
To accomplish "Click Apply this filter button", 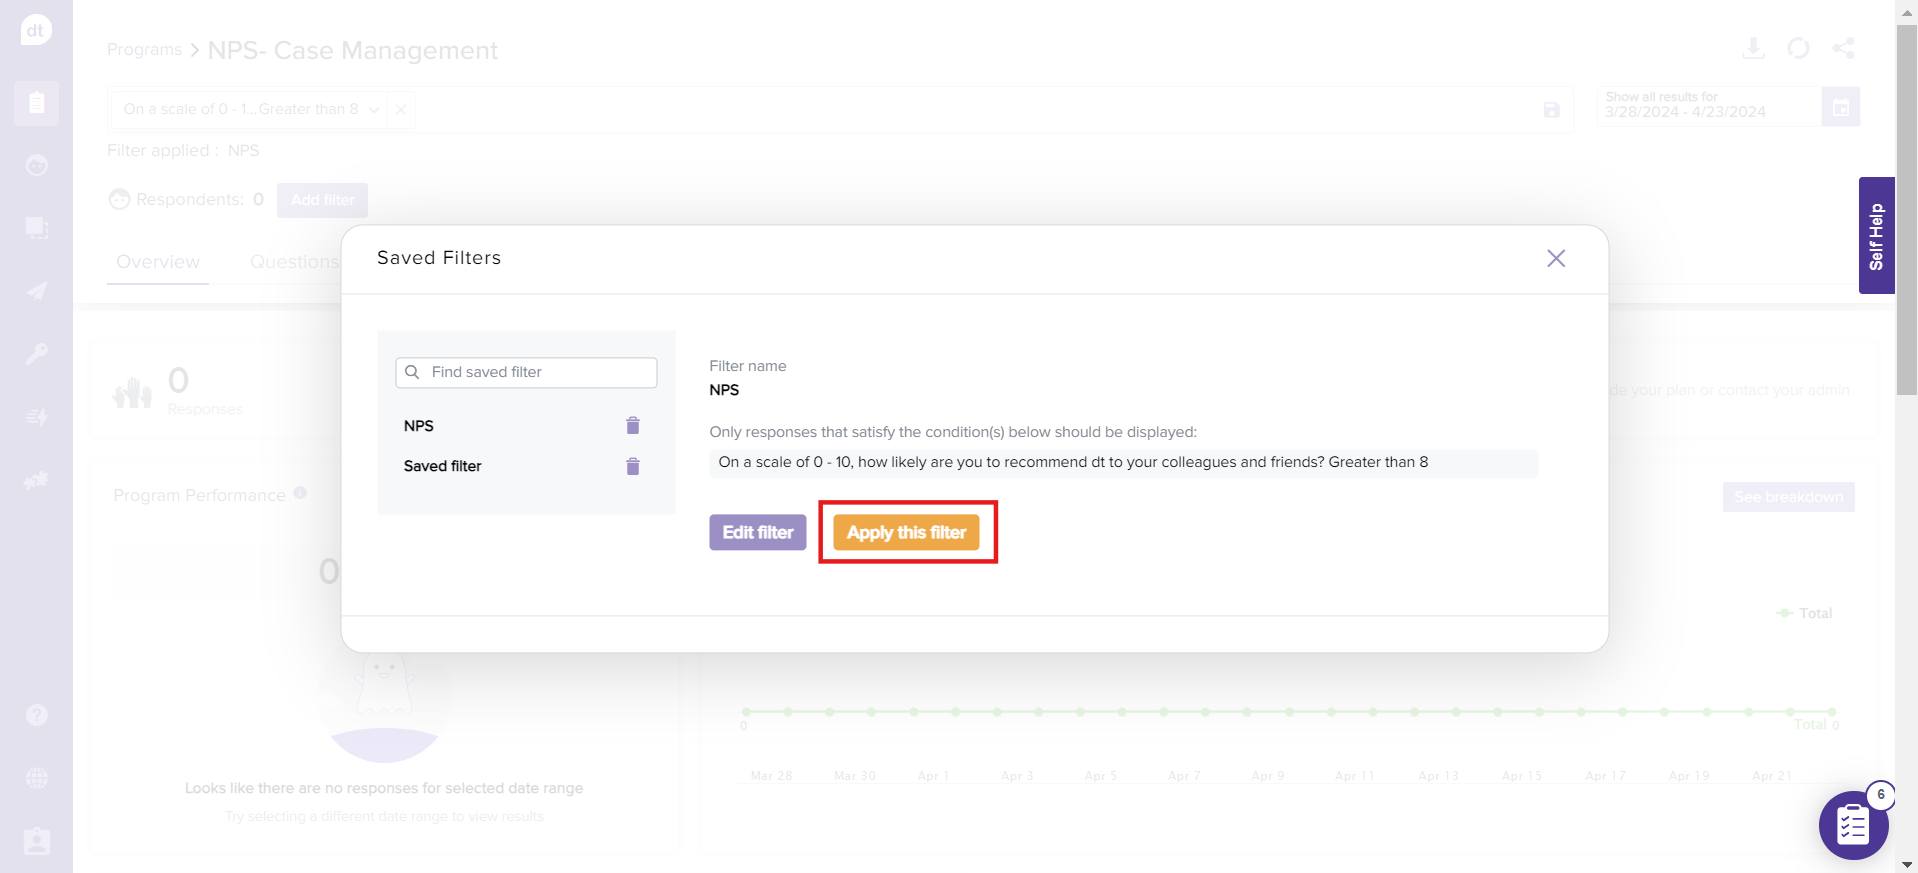I will click(x=907, y=533).
